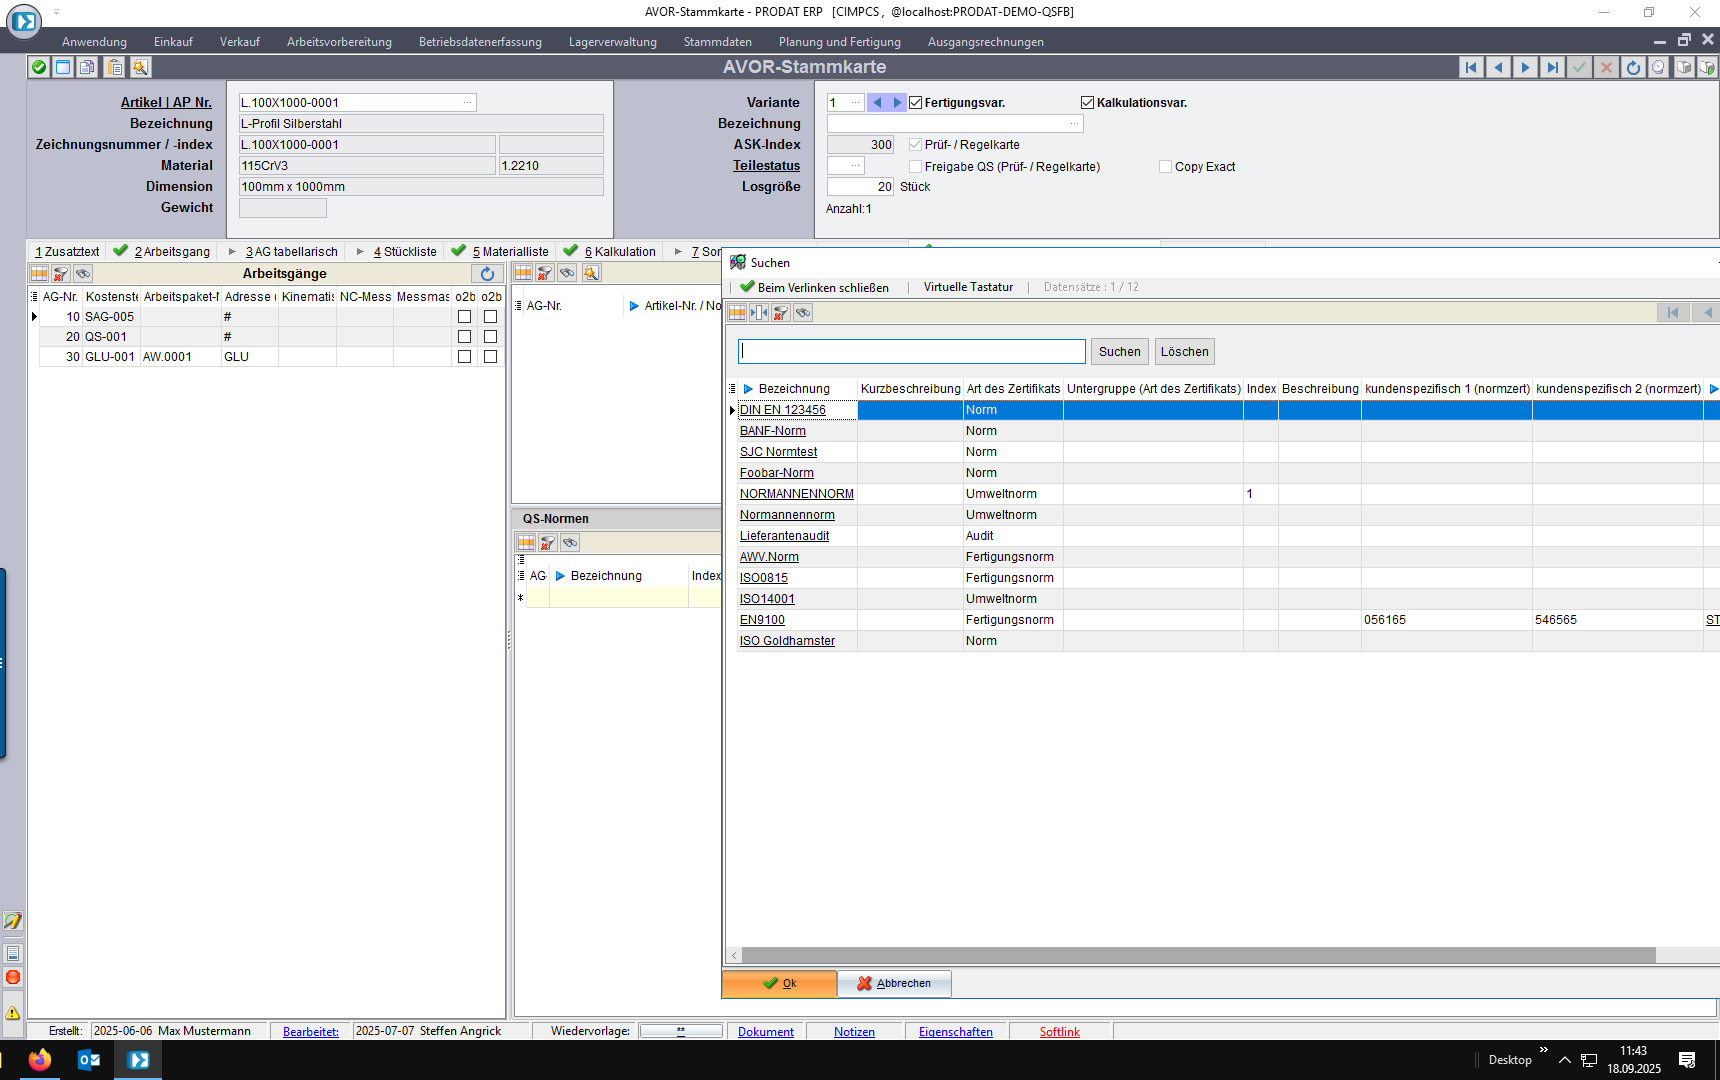Open the Teilestatus selection ellipsis
1720x1080 pixels.
pos(855,166)
